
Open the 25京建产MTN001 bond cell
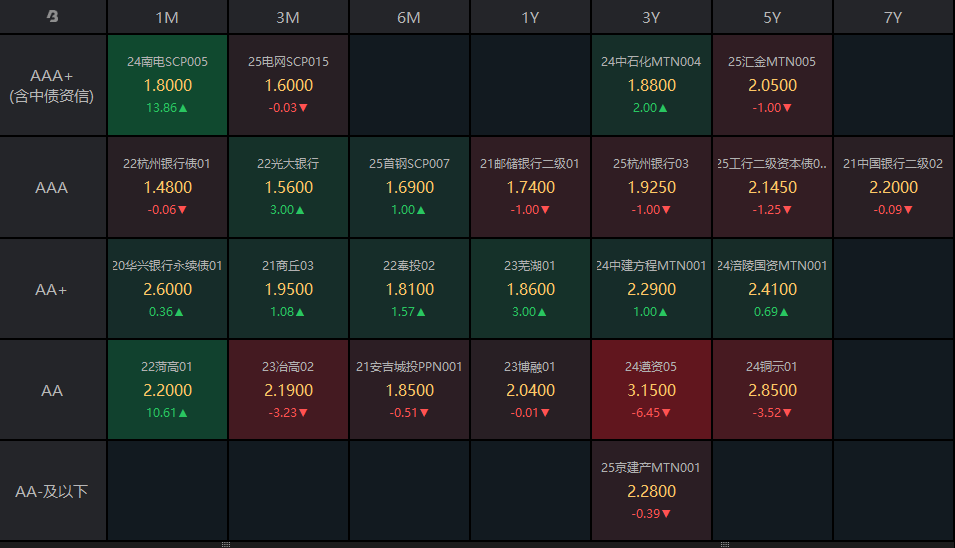click(651, 491)
